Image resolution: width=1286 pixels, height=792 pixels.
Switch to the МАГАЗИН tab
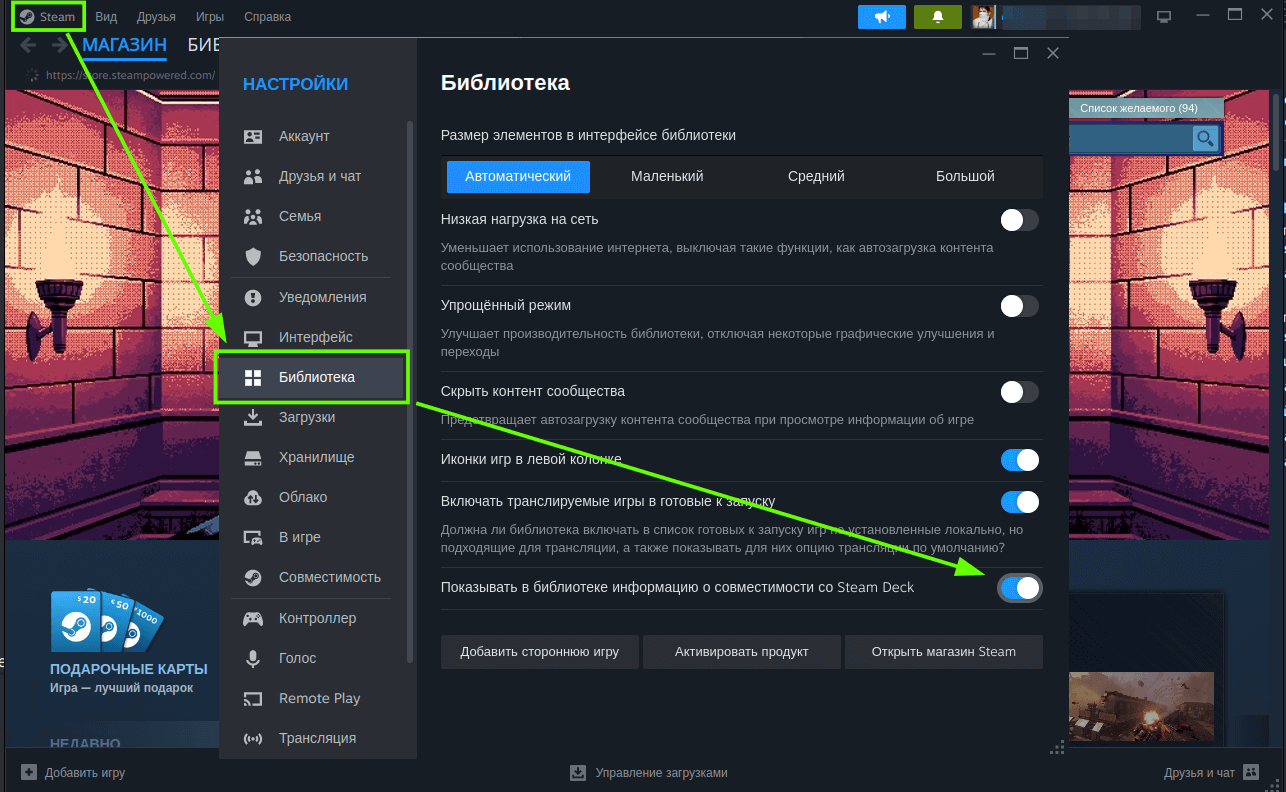[125, 45]
